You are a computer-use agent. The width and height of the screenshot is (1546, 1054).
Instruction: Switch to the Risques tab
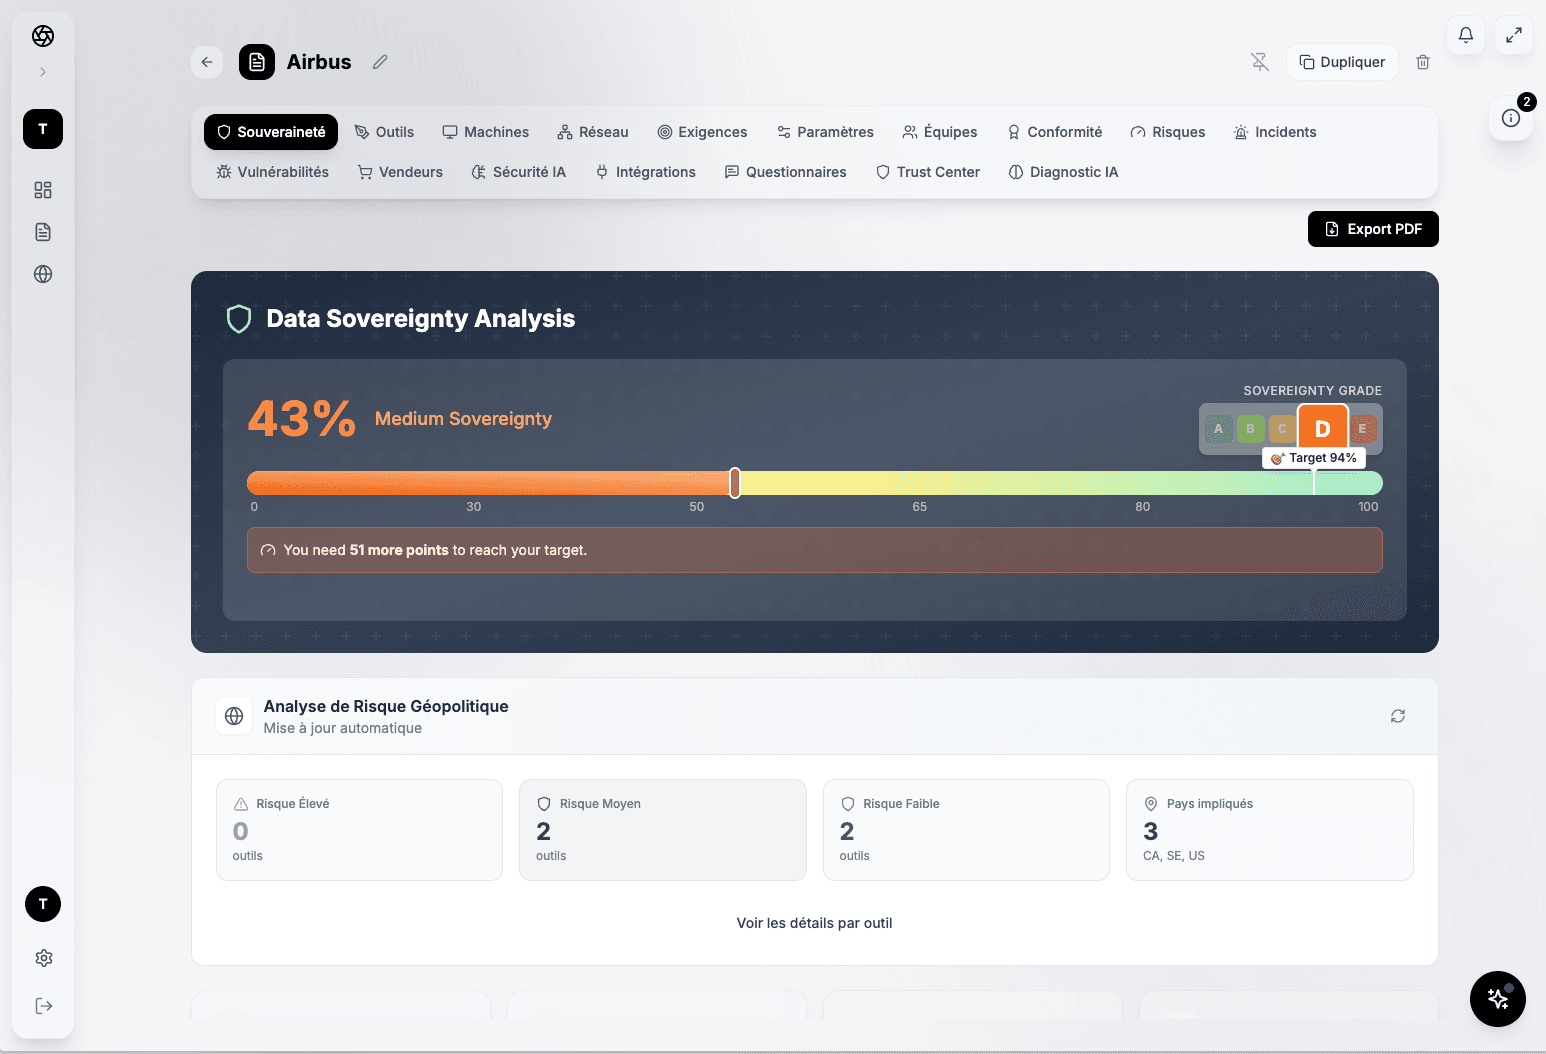tap(1167, 131)
